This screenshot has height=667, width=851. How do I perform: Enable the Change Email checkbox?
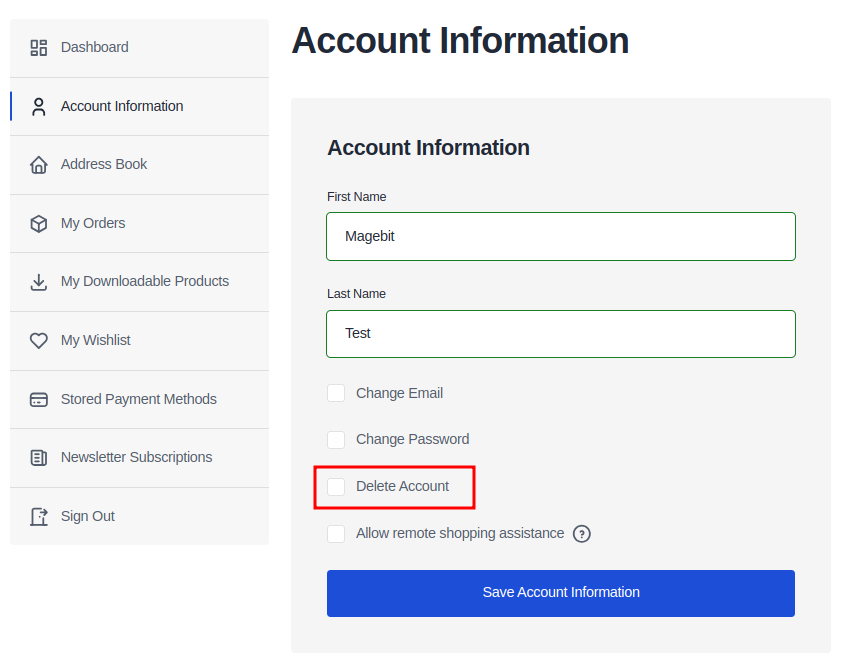coord(336,393)
